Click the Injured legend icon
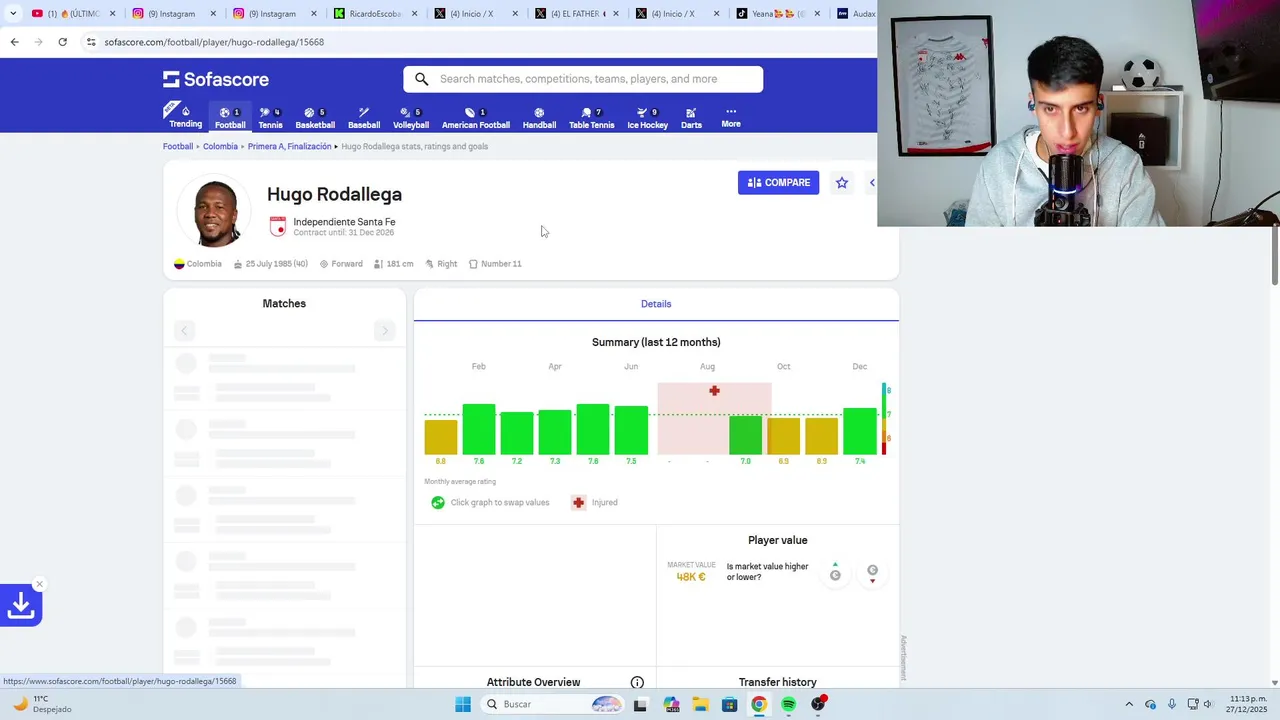This screenshot has width=1280, height=720. [578, 502]
